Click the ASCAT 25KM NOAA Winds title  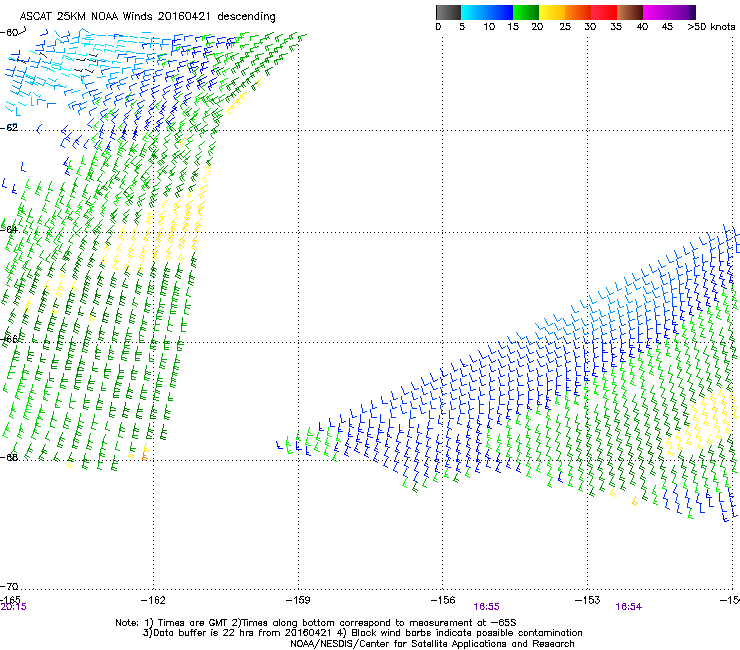coord(148,17)
